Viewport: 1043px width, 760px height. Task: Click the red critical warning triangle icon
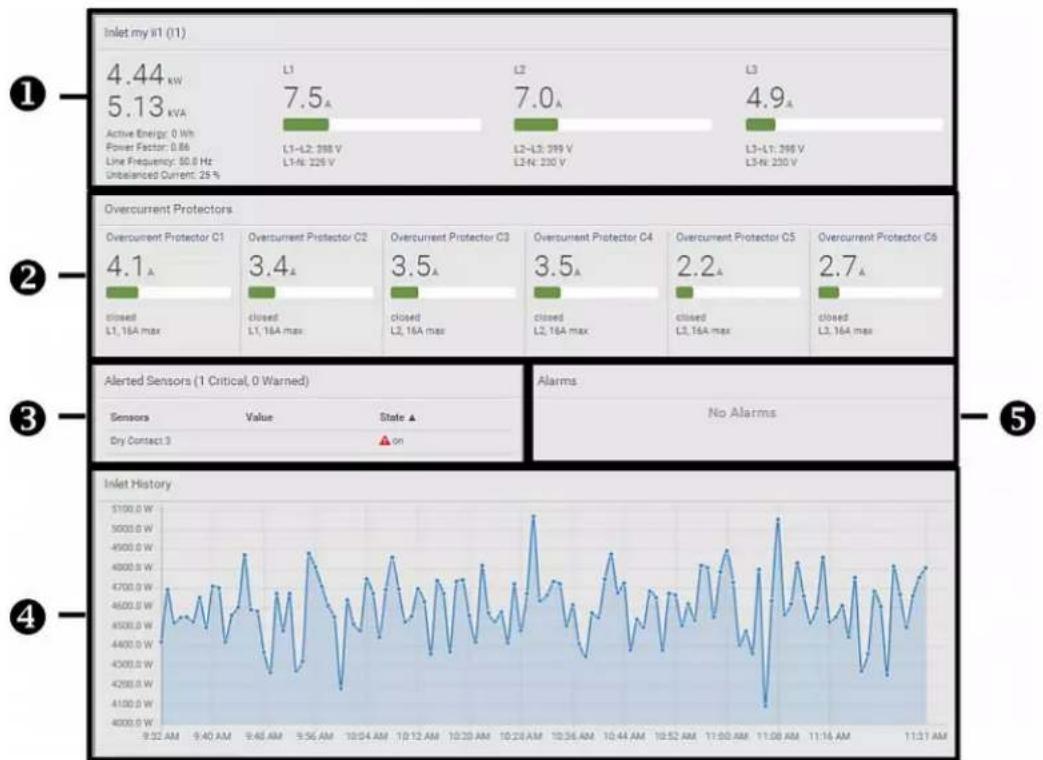(384, 440)
